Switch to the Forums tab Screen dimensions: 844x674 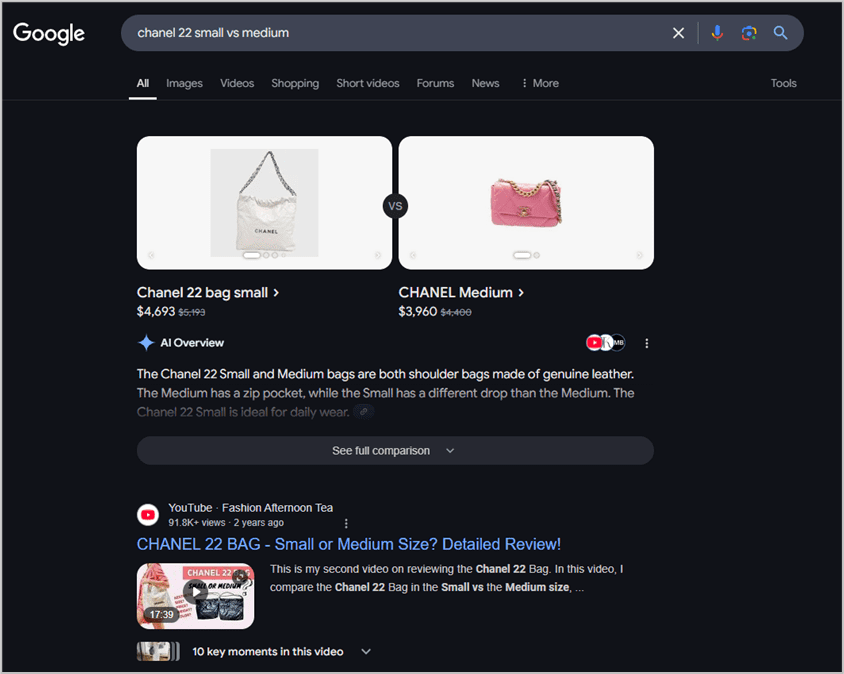[x=435, y=83]
